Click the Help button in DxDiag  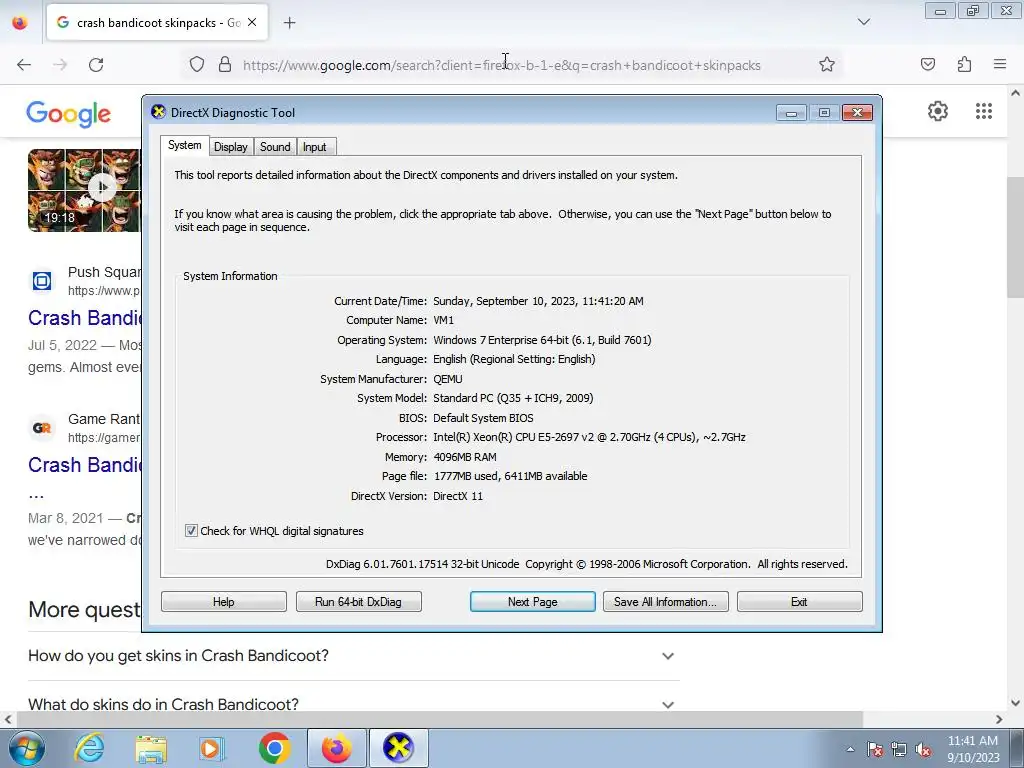(223, 601)
